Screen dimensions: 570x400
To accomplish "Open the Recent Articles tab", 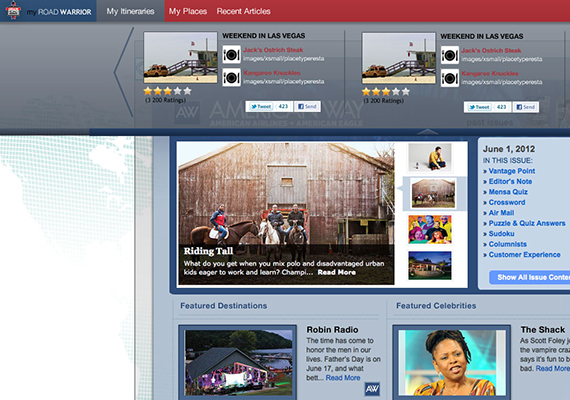I will (x=244, y=11).
